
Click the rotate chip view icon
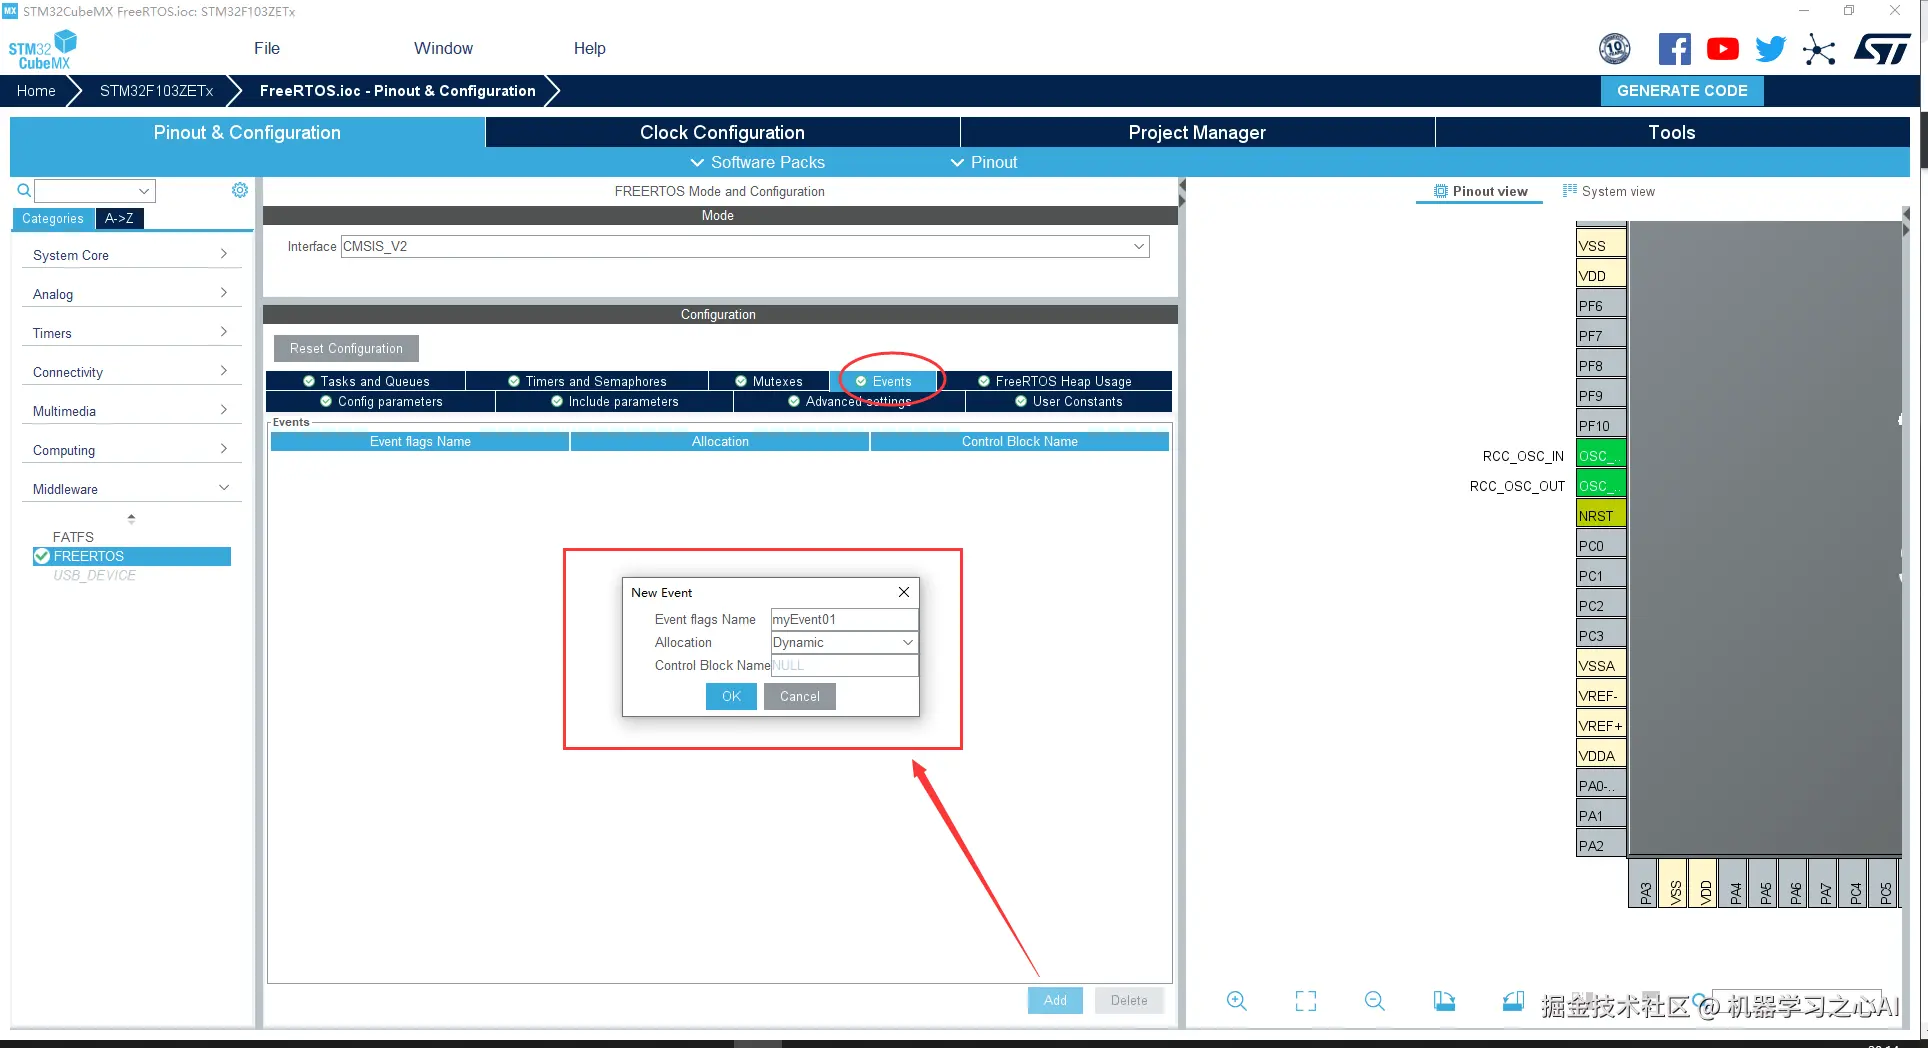(1513, 1001)
